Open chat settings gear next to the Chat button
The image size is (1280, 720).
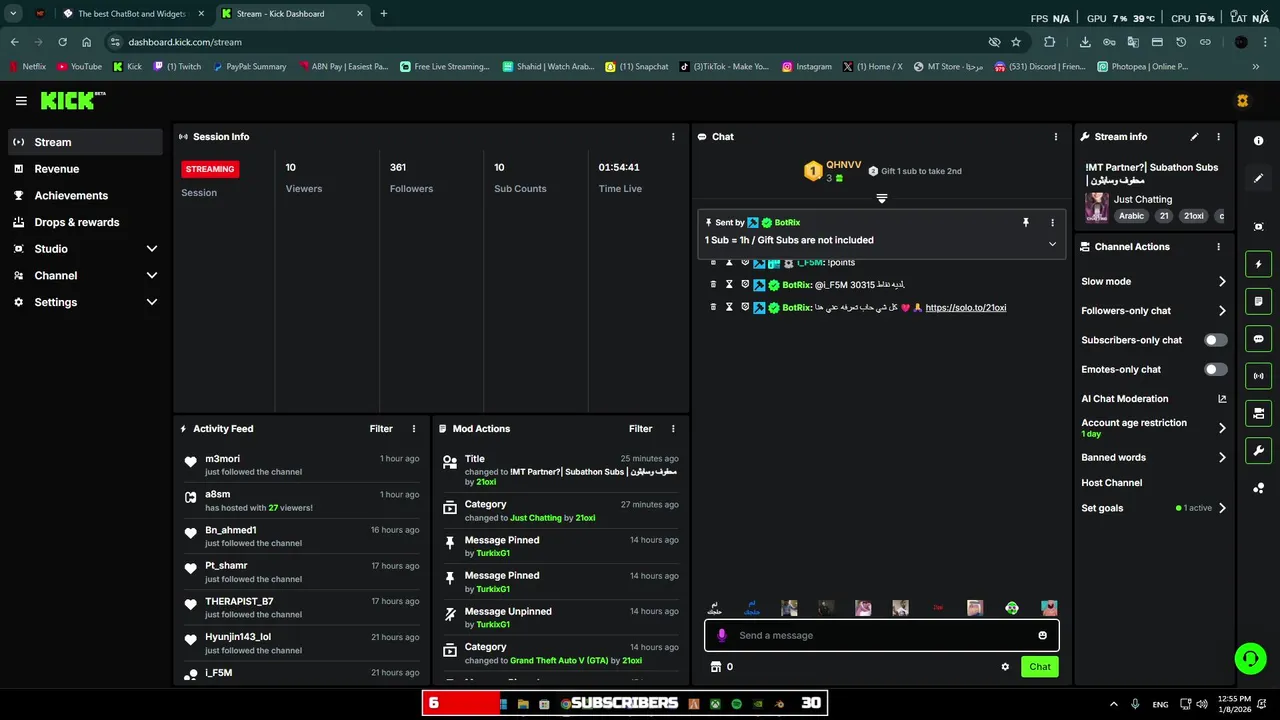pos(1005,667)
